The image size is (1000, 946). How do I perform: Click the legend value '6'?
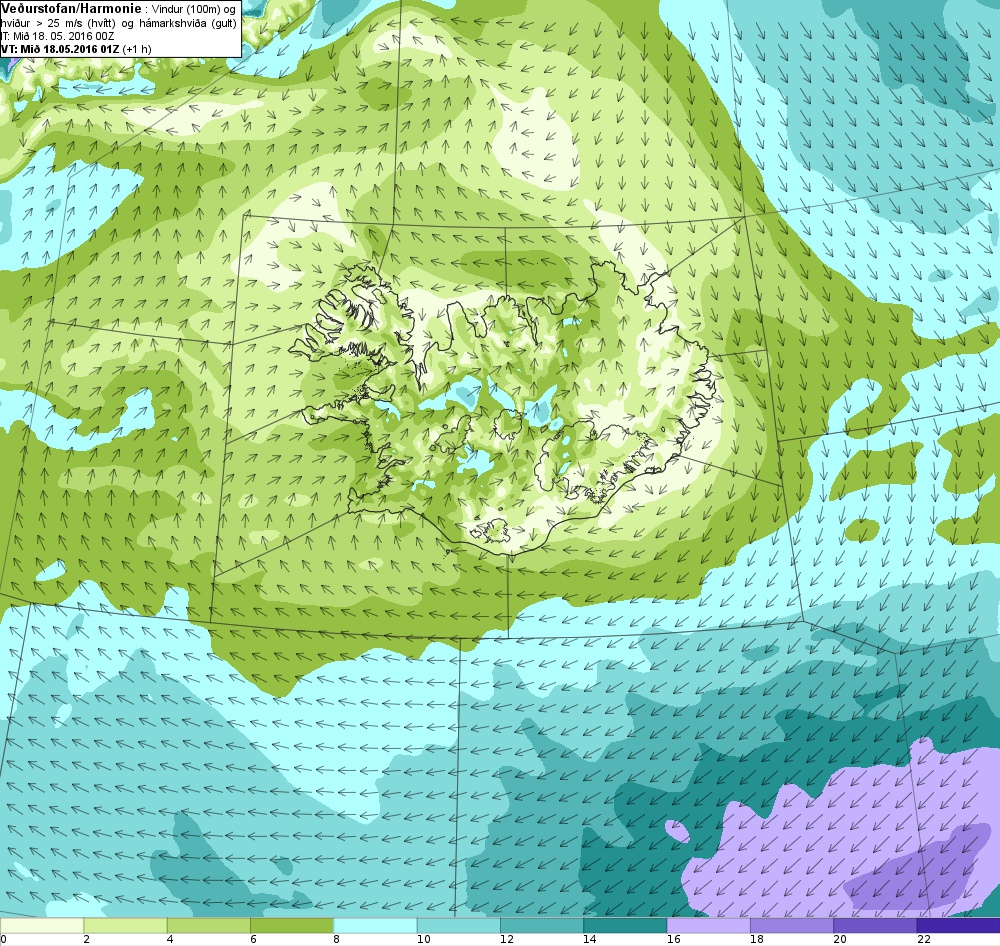pyautogui.click(x=253, y=940)
